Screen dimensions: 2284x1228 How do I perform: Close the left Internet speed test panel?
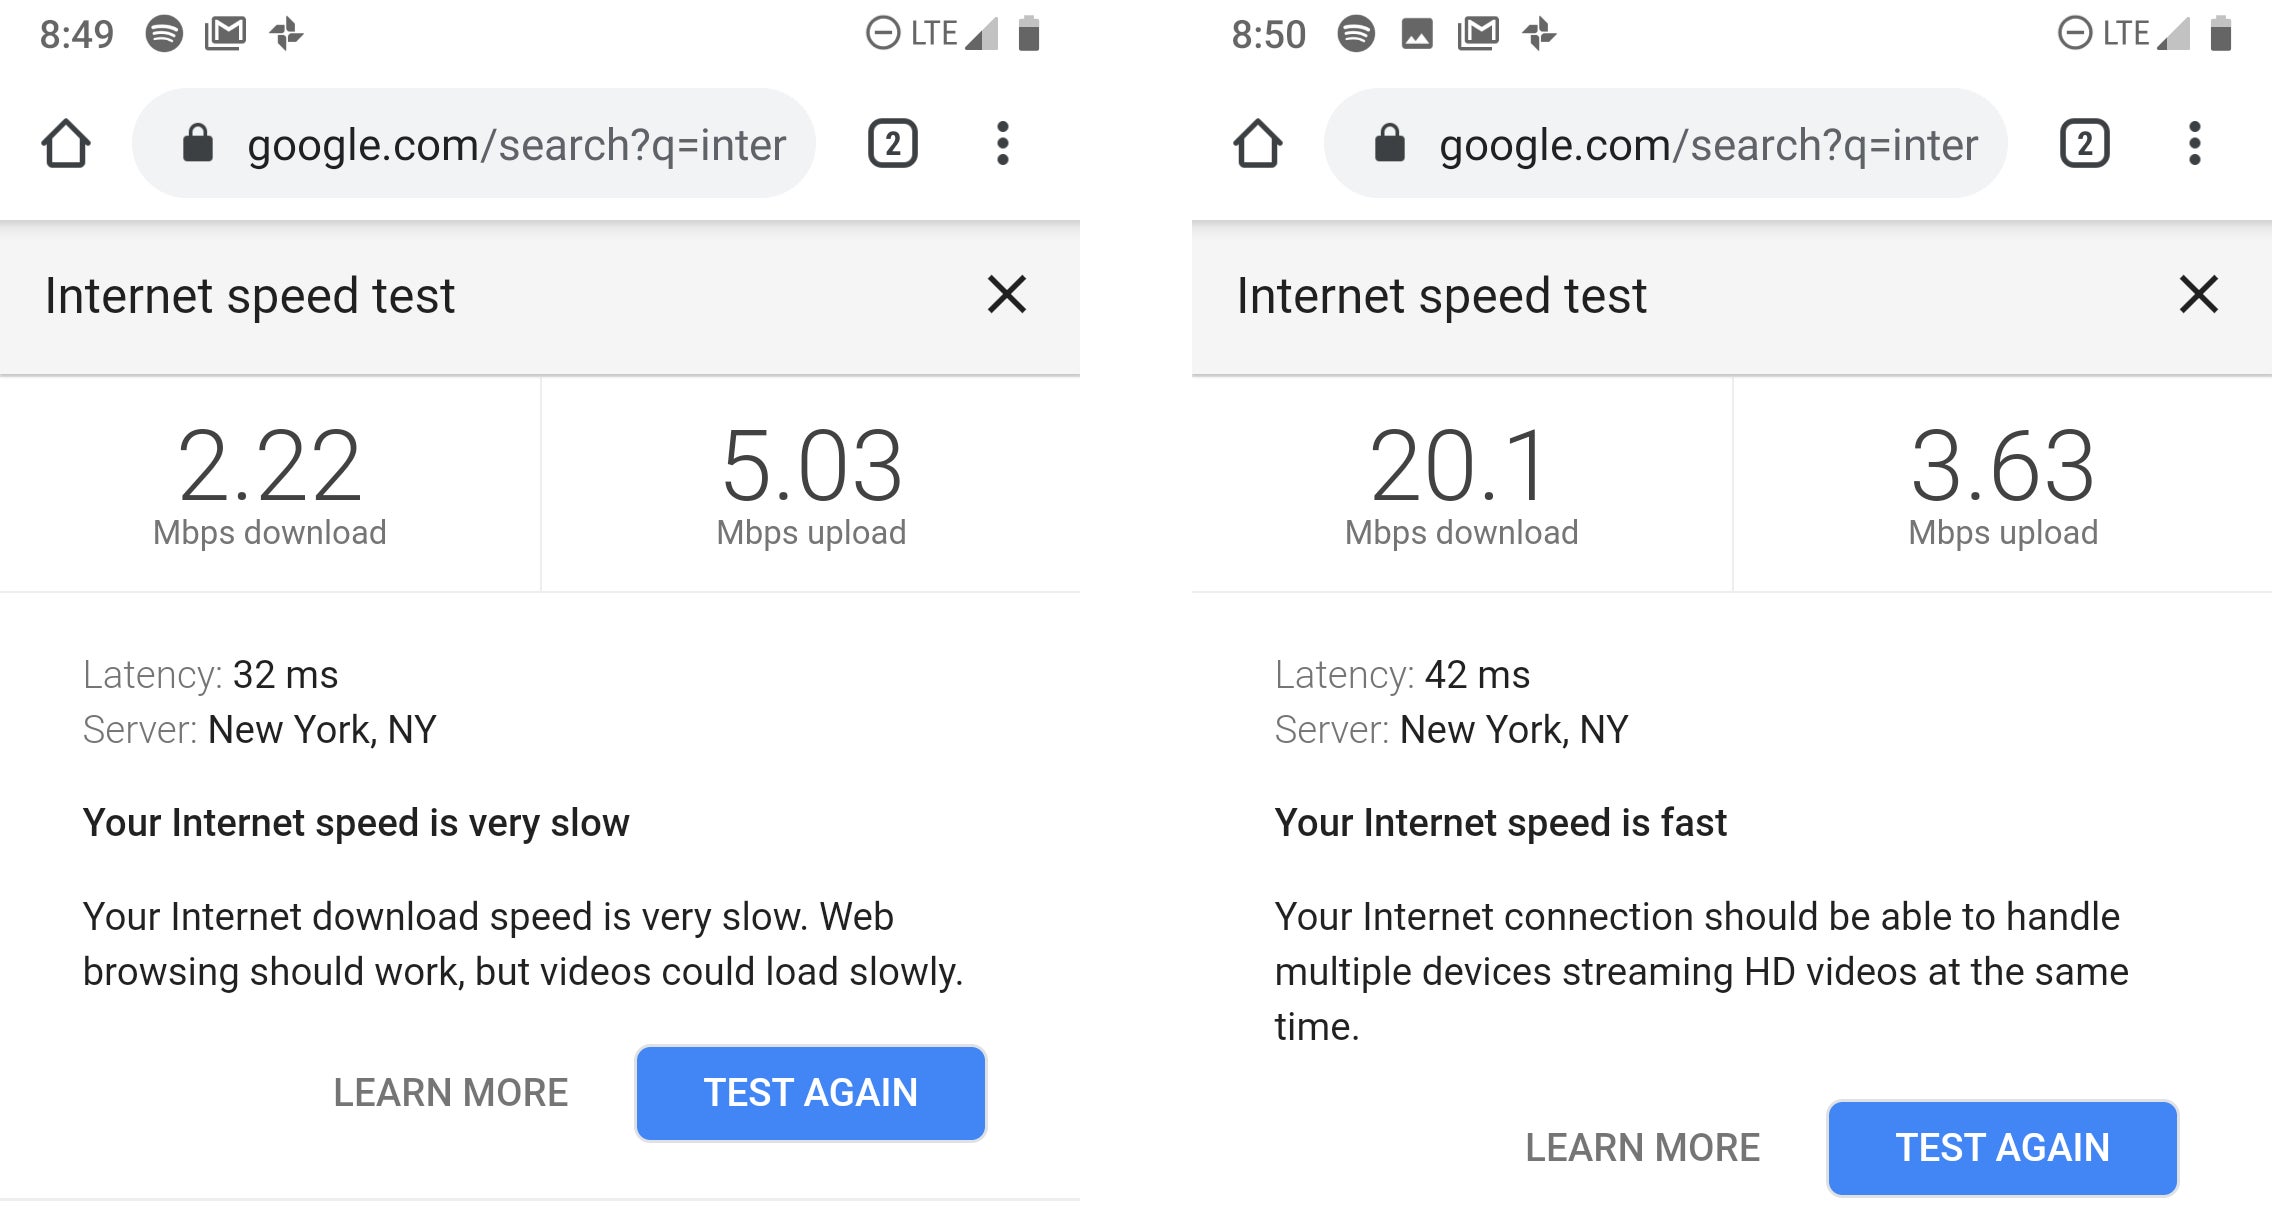(1006, 295)
